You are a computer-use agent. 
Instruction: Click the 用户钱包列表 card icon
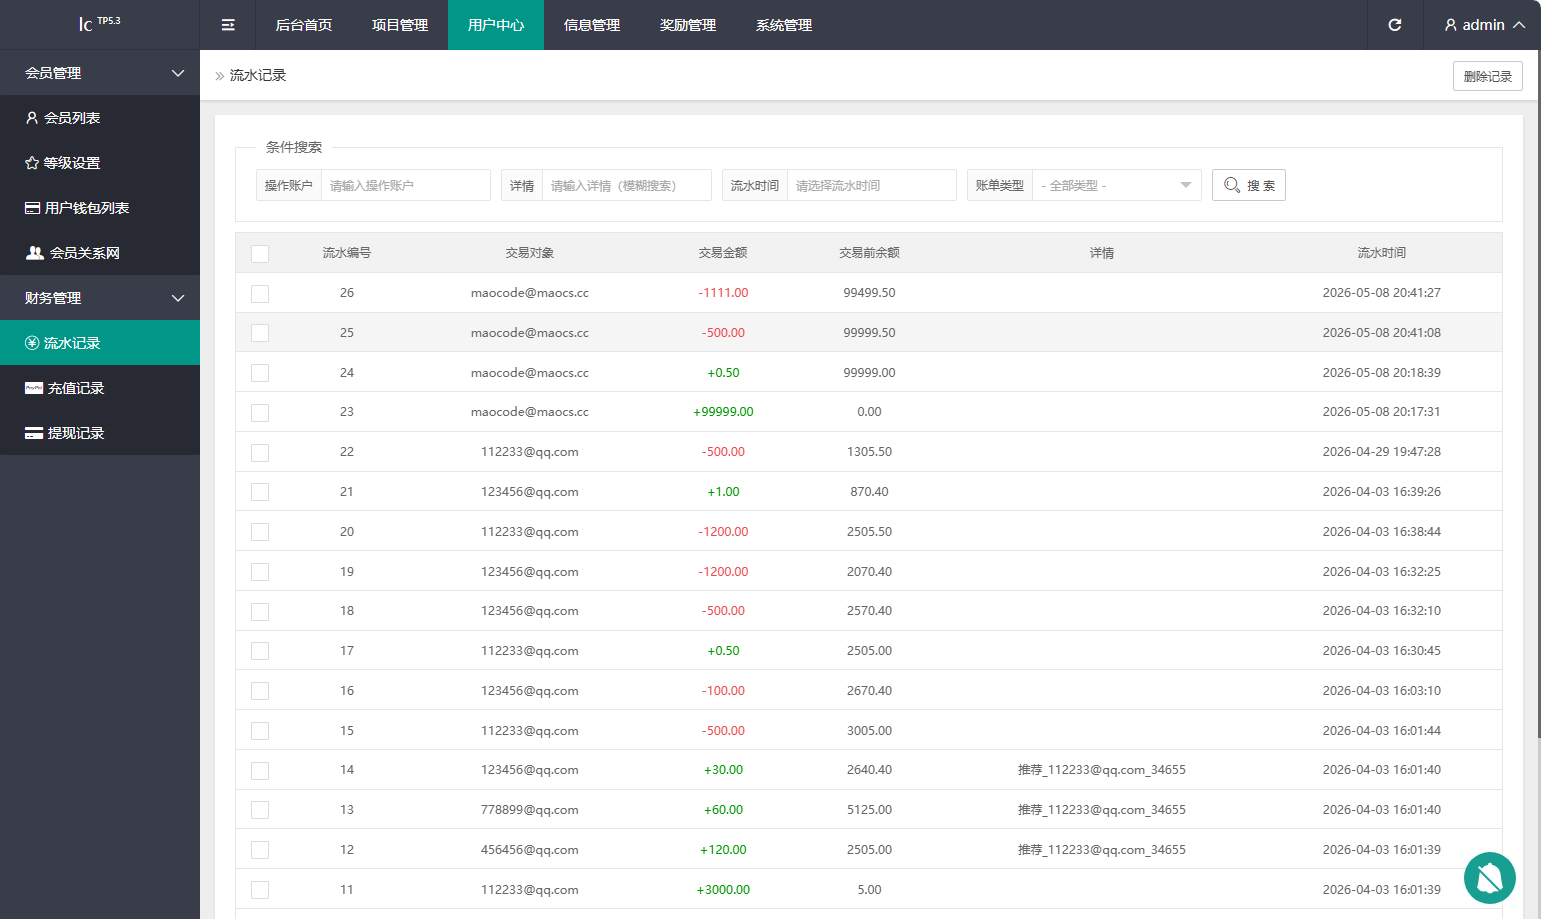32,208
